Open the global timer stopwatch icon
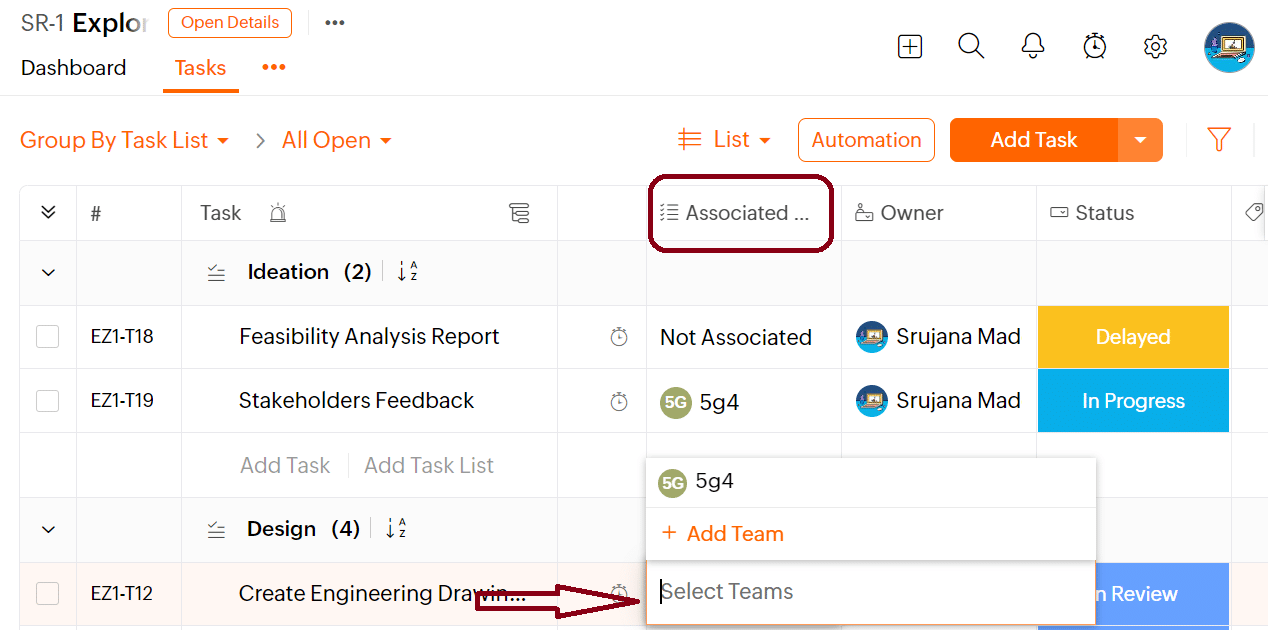 [x=1095, y=46]
